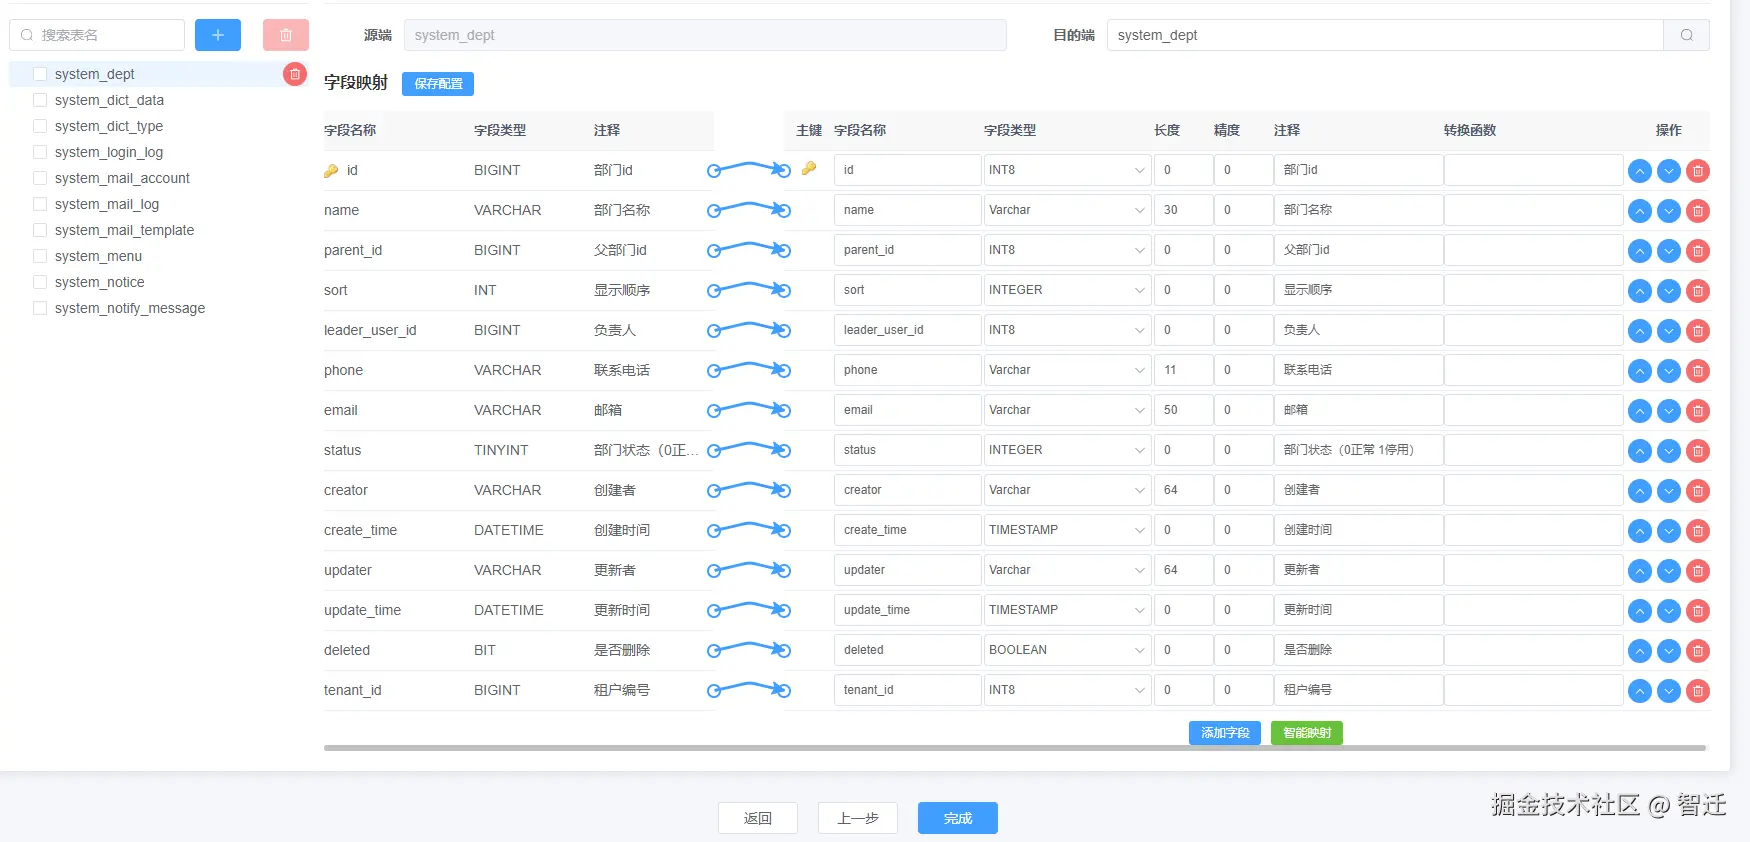Click the table name search box
This screenshot has height=842, width=1750.
click(97, 35)
